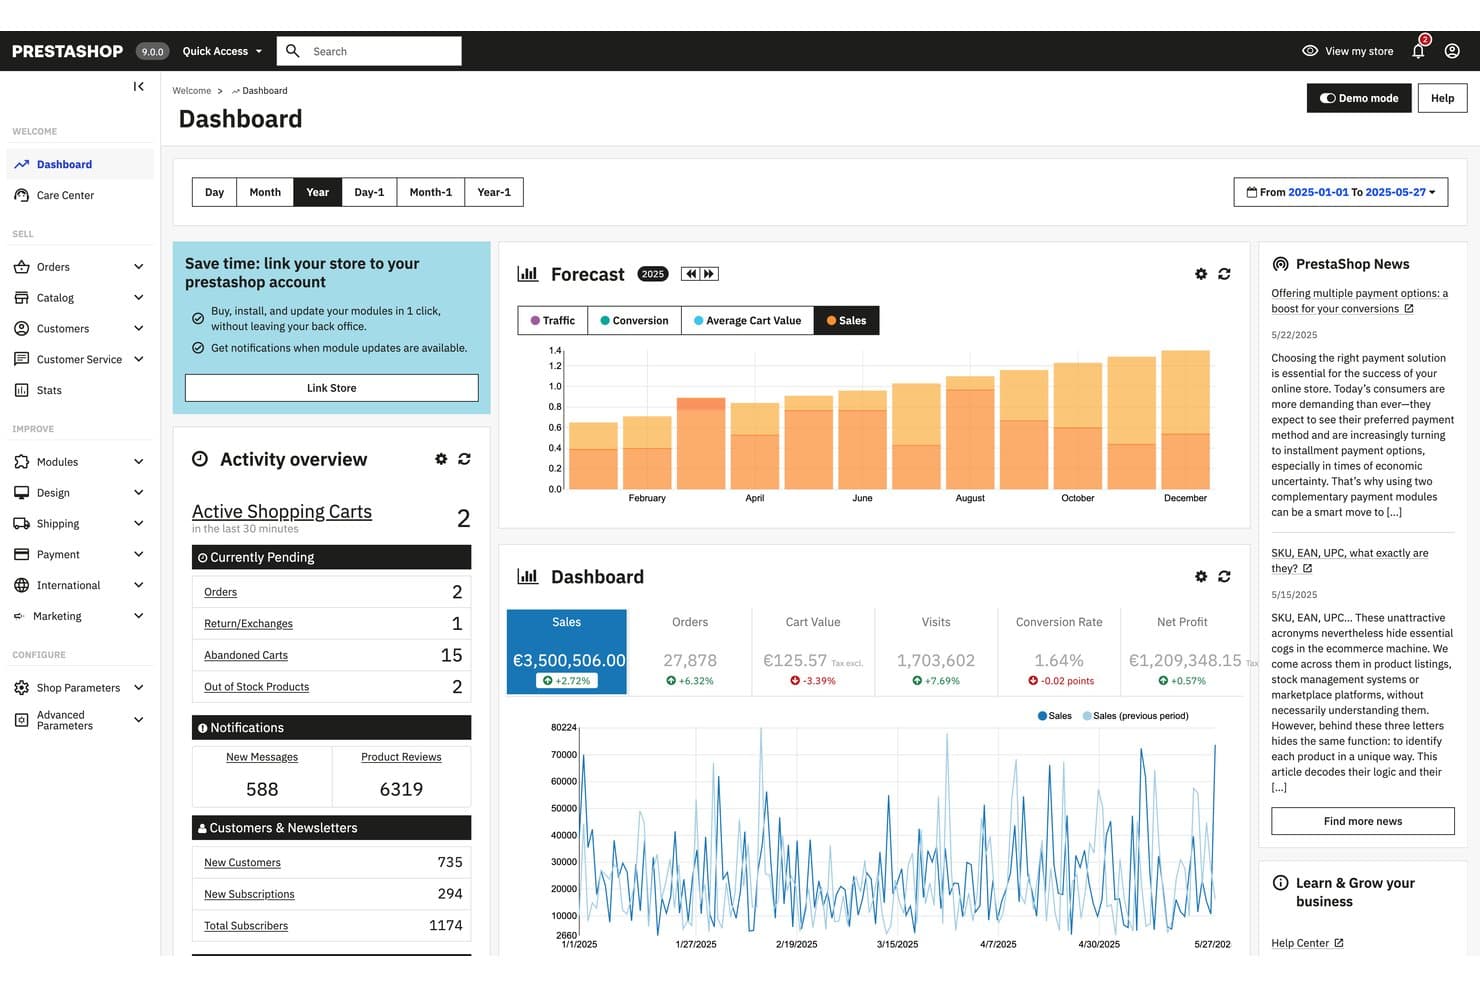
Task: Select the Year-1 period tab
Action: pyautogui.click(x=494, y=192)
